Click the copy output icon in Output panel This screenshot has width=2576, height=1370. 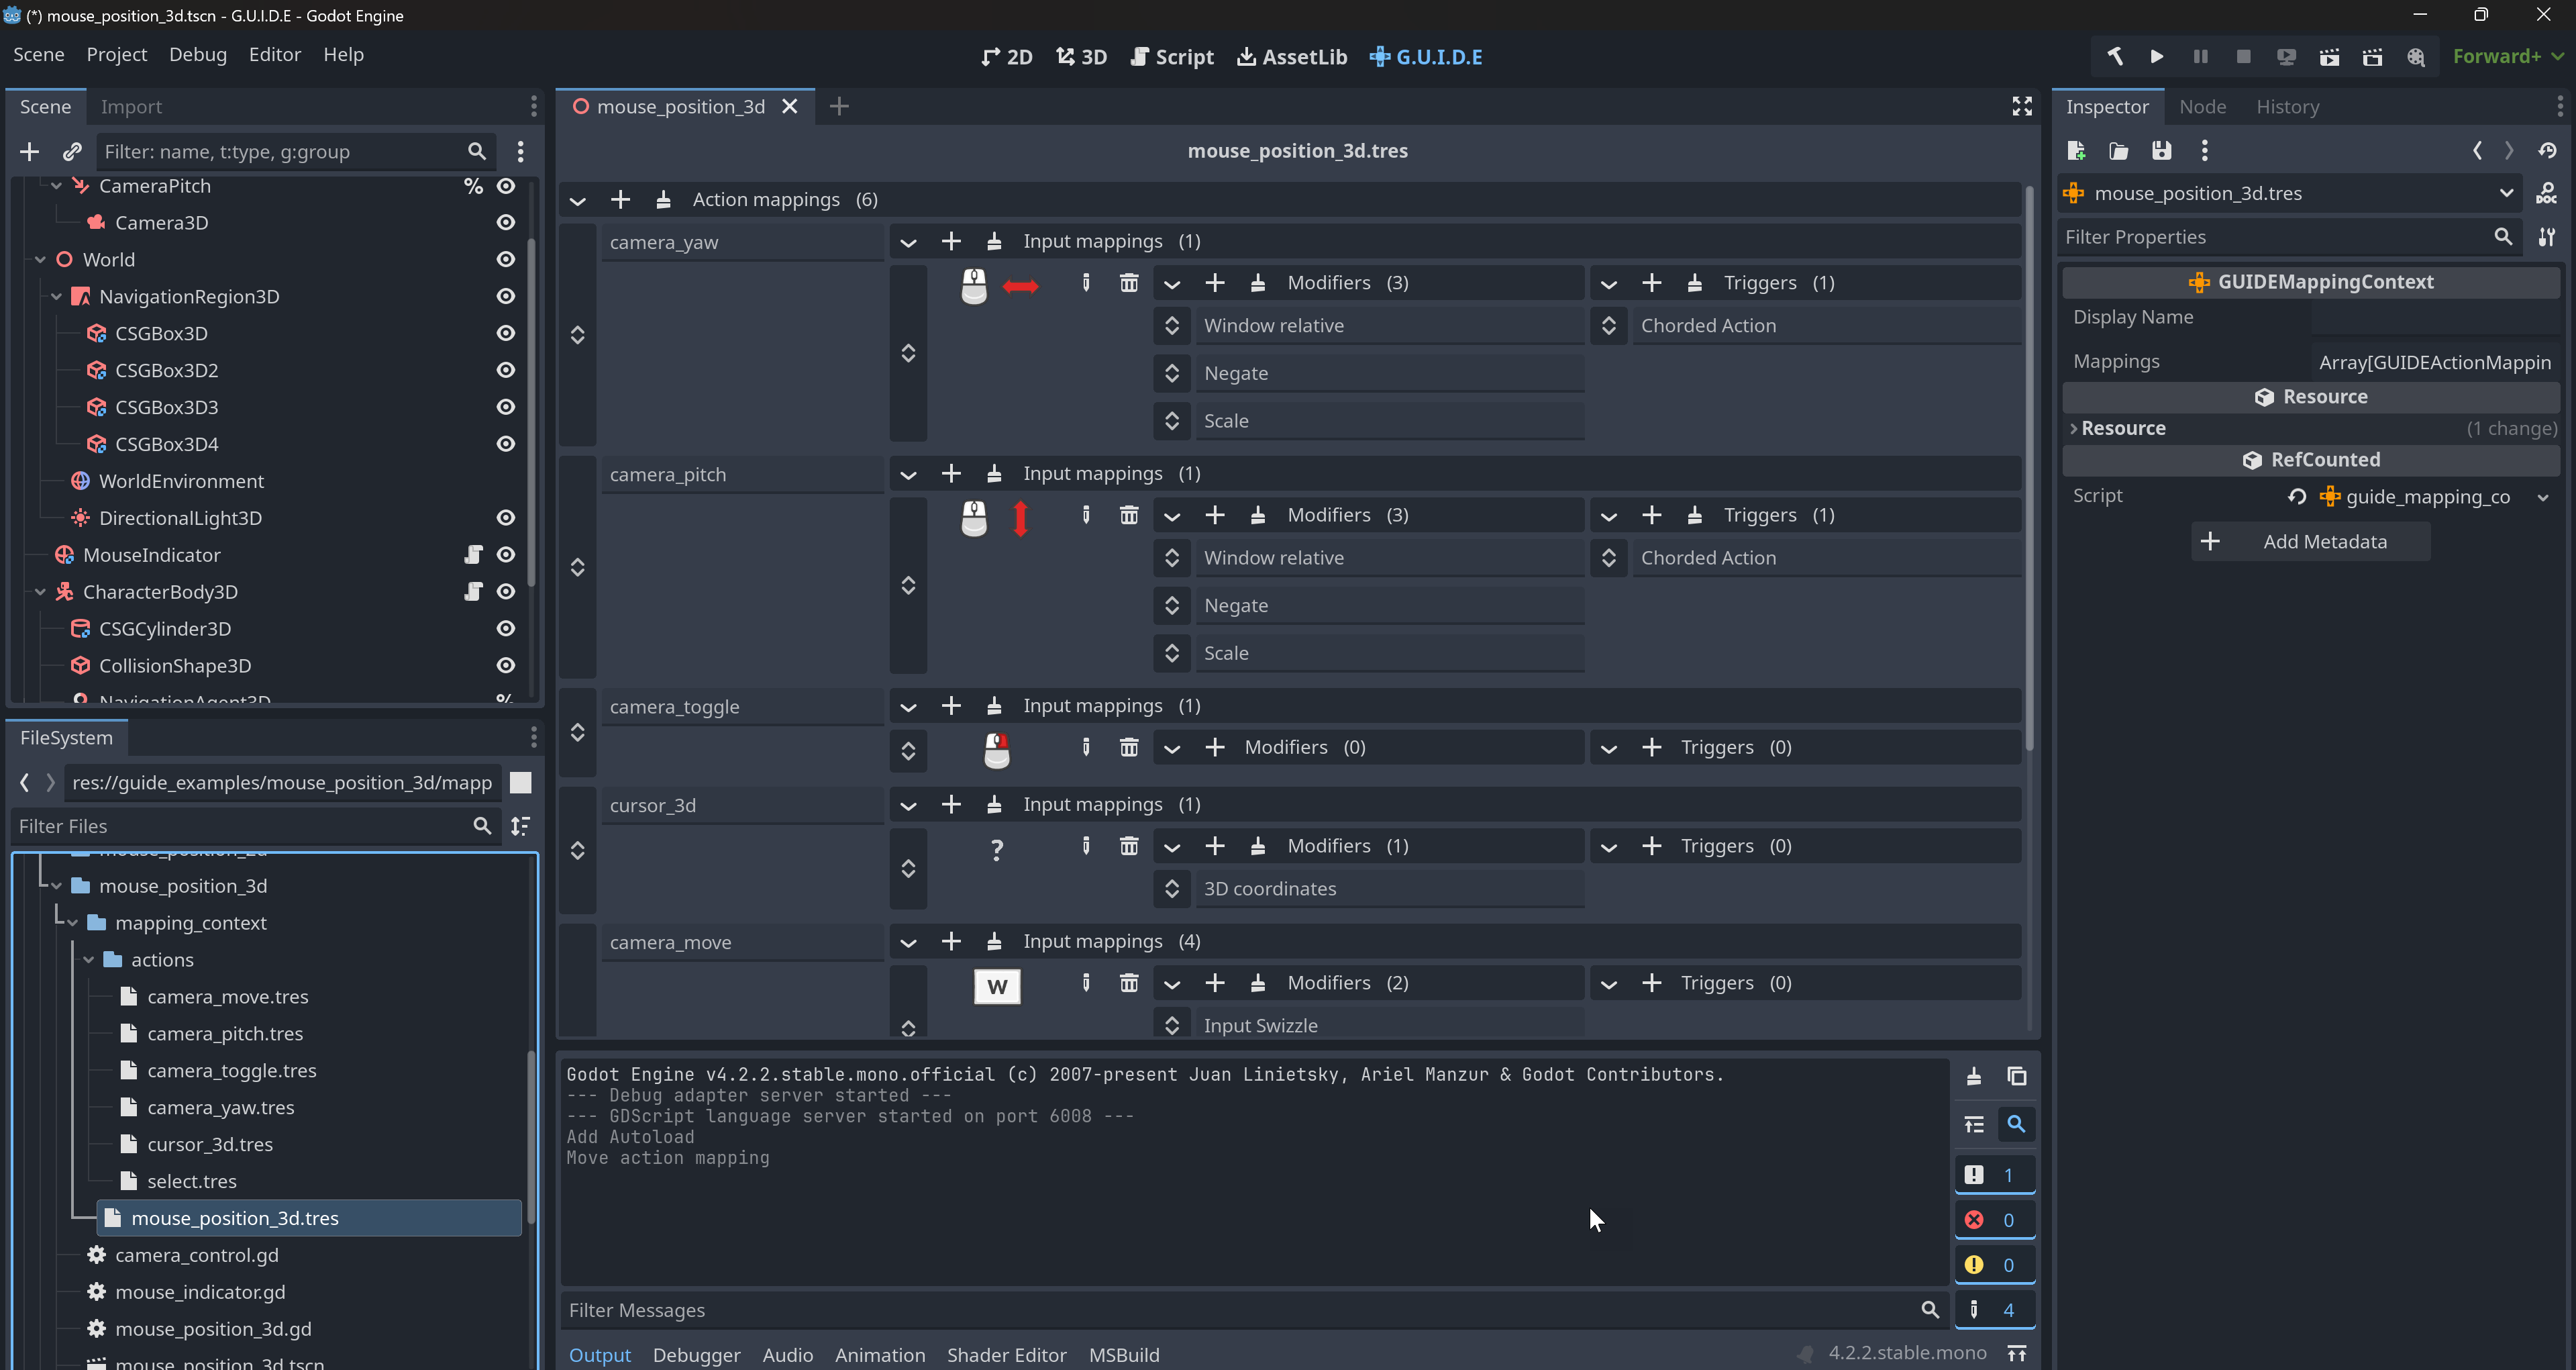click(2017, 1076)
